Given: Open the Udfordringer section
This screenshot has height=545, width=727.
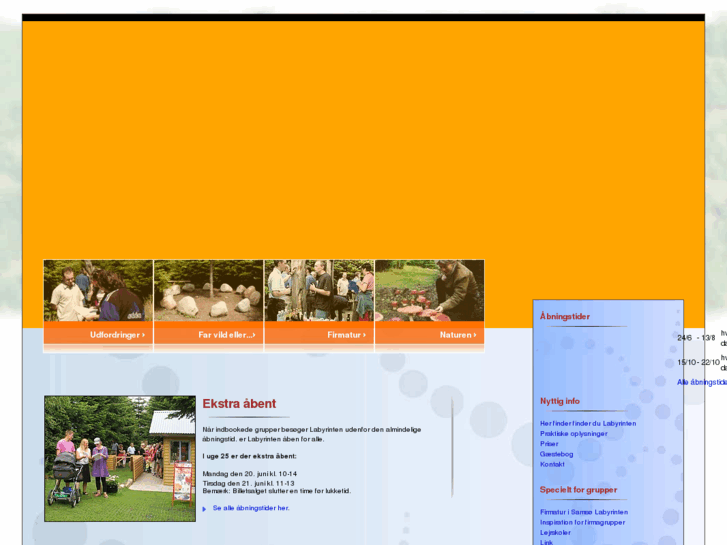Looking at the screenshot, I should [117, 335].
